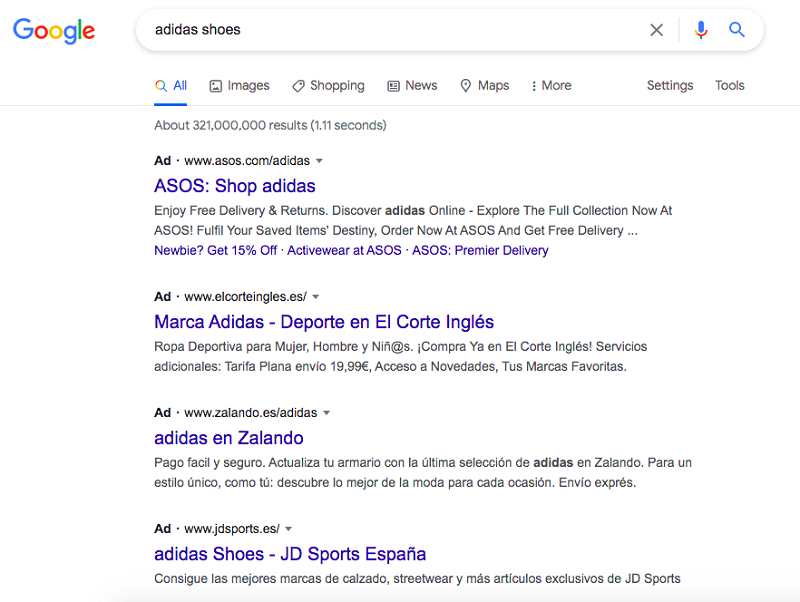800x602 pixels.
Task: Open the Shopping tab
Action: point(328,86)
